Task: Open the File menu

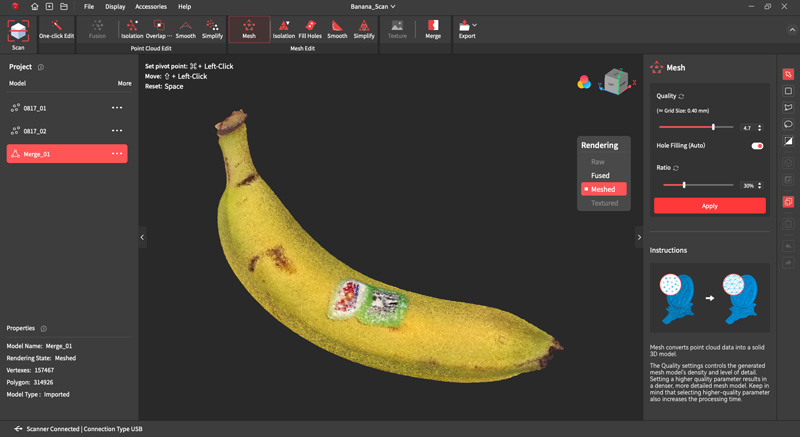Action: point(89,7)
